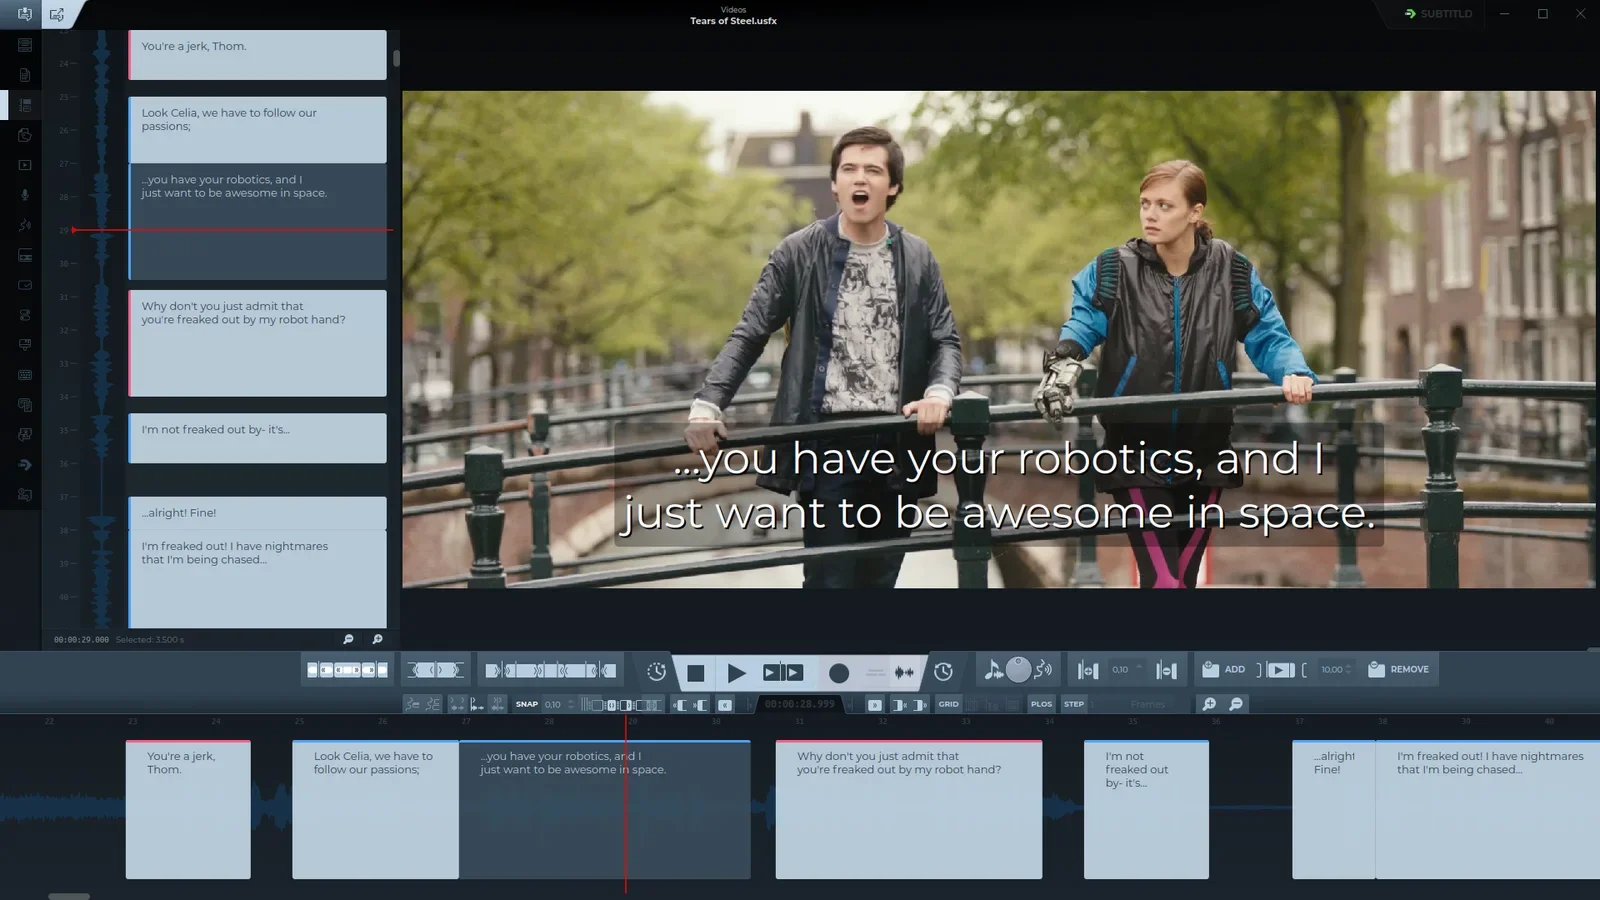
Task: Adjust the round volume knob
Action: pos(1018,670)
